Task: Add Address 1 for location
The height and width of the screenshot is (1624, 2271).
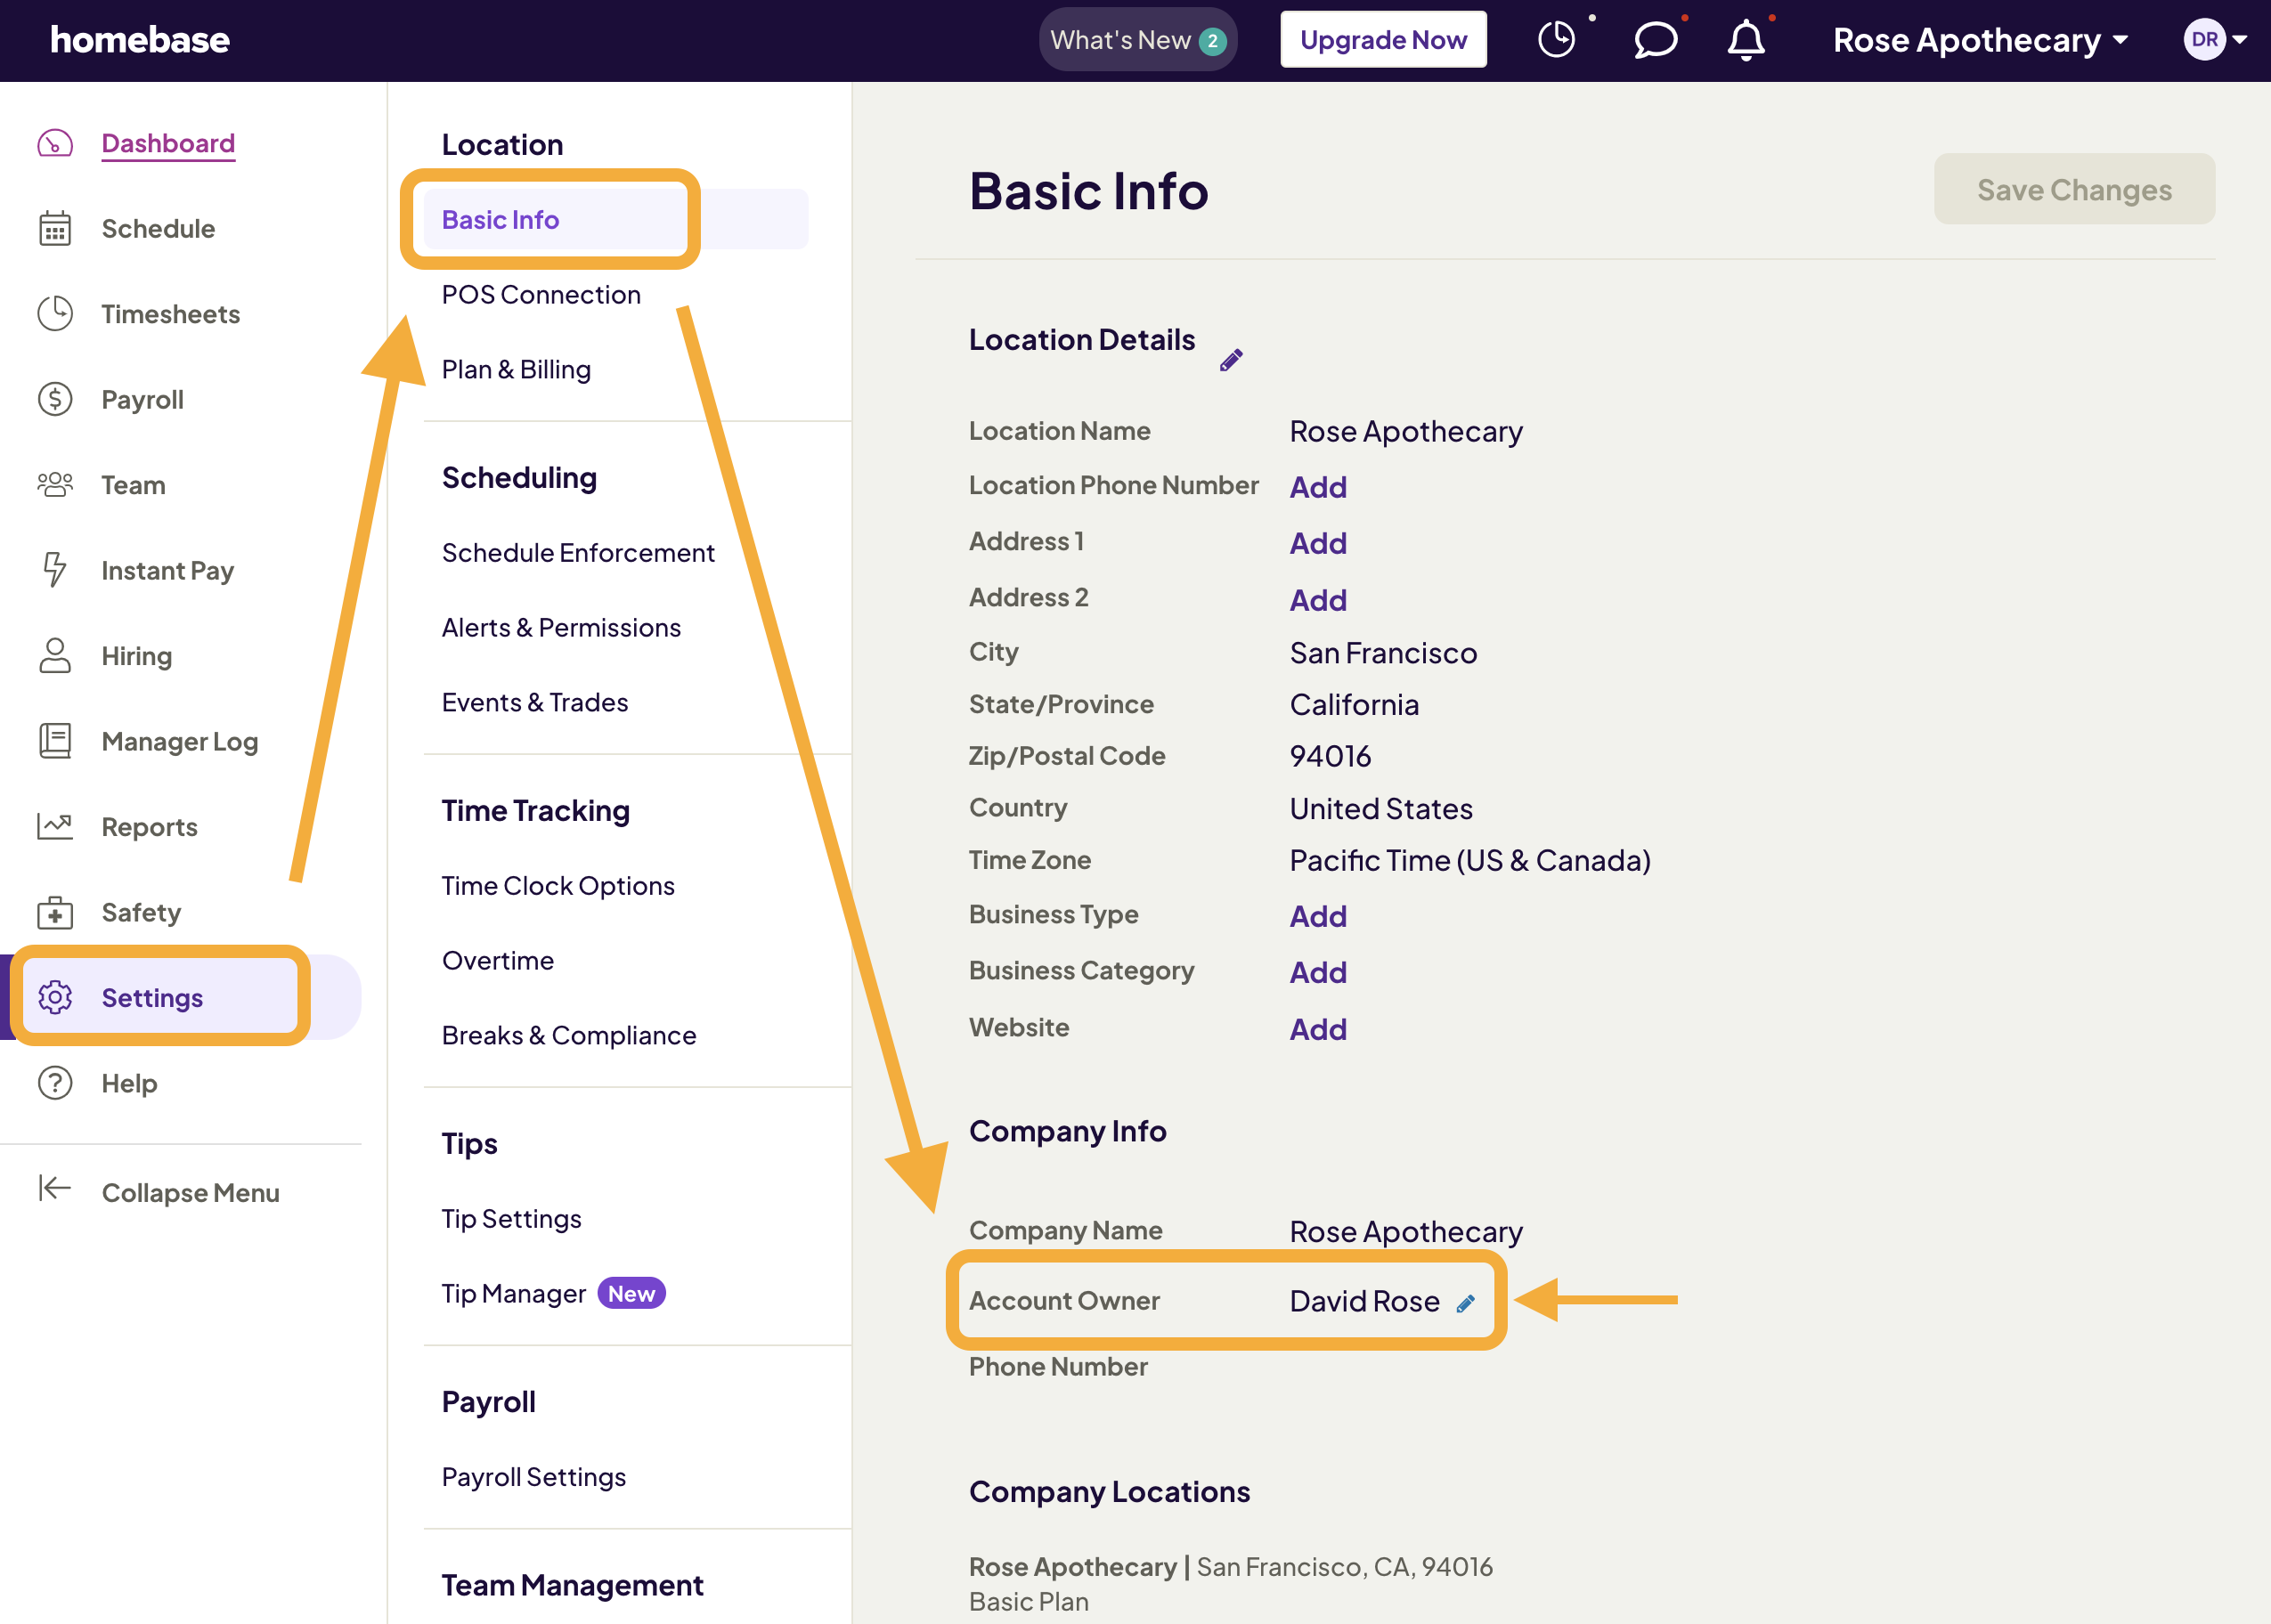Action: [1317, 543]
